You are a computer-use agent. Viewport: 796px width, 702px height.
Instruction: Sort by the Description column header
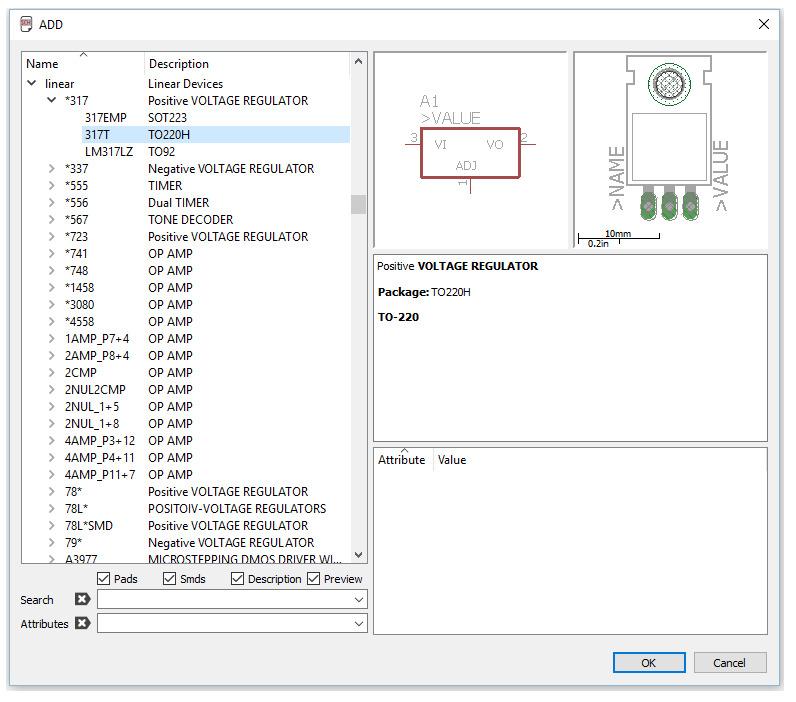(x=248, y=63)
